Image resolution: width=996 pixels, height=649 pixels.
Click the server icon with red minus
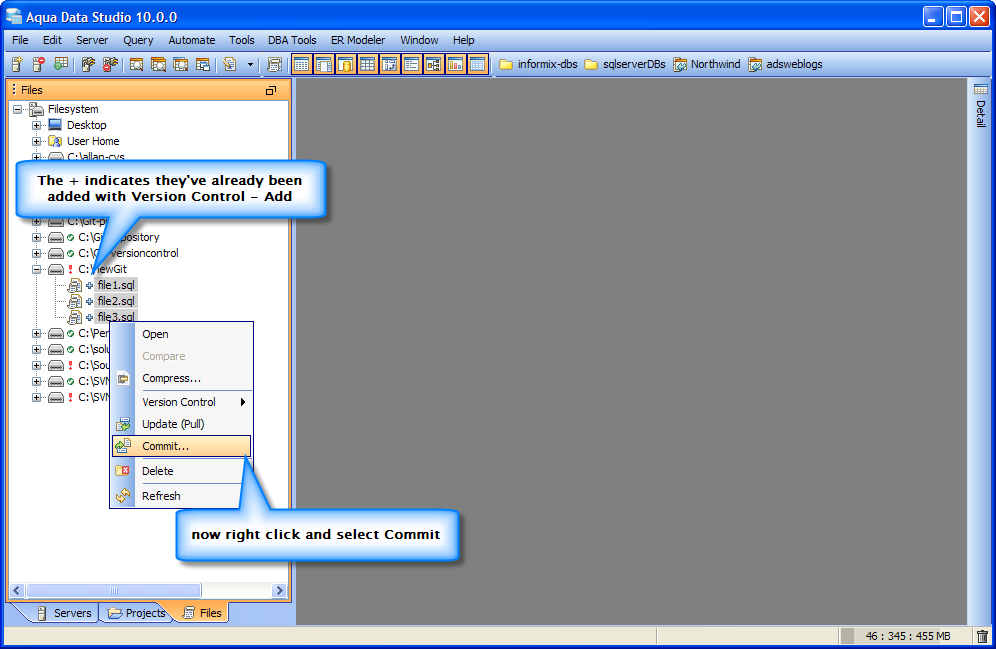[39, 64]
